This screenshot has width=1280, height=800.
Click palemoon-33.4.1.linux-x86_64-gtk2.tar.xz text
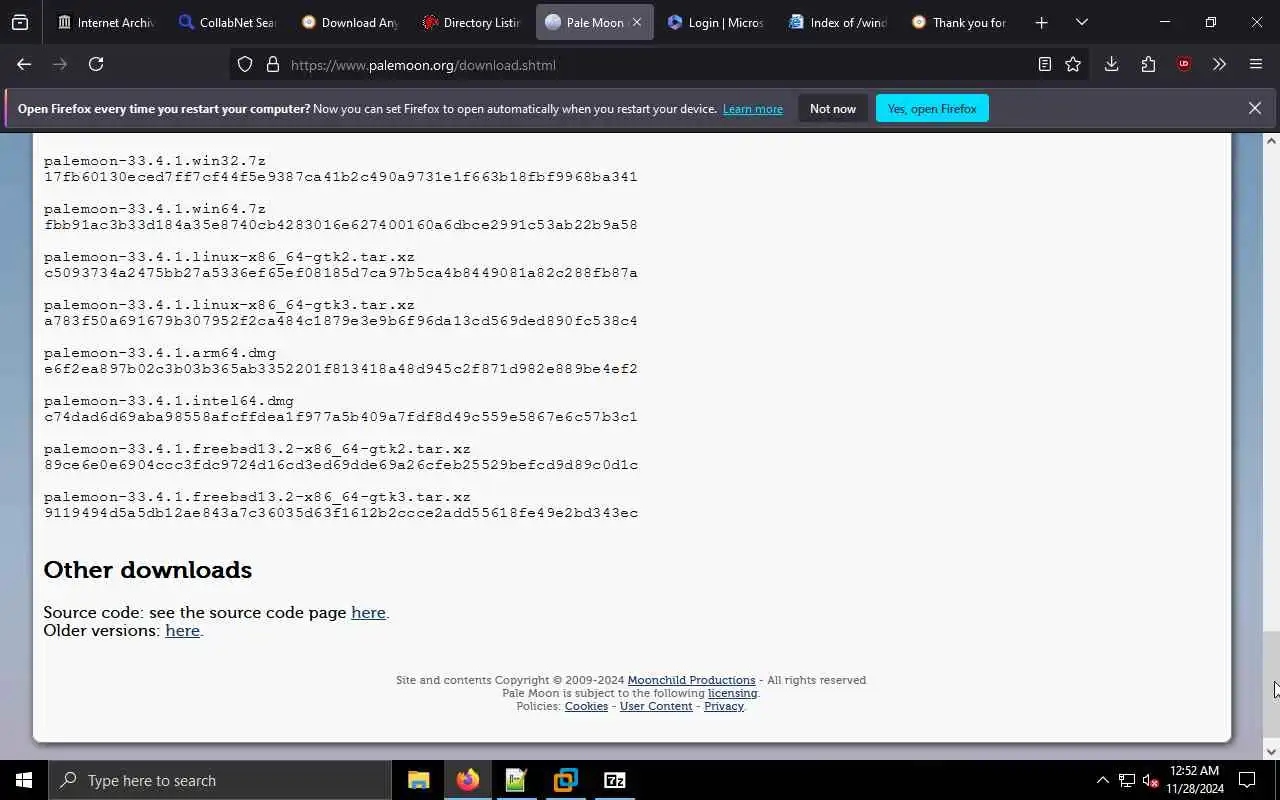click(x=229, y=257)
